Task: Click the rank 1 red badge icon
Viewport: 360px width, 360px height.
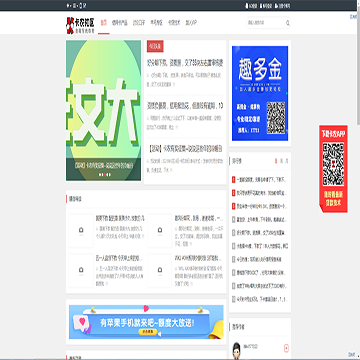Action: point(233,180)
